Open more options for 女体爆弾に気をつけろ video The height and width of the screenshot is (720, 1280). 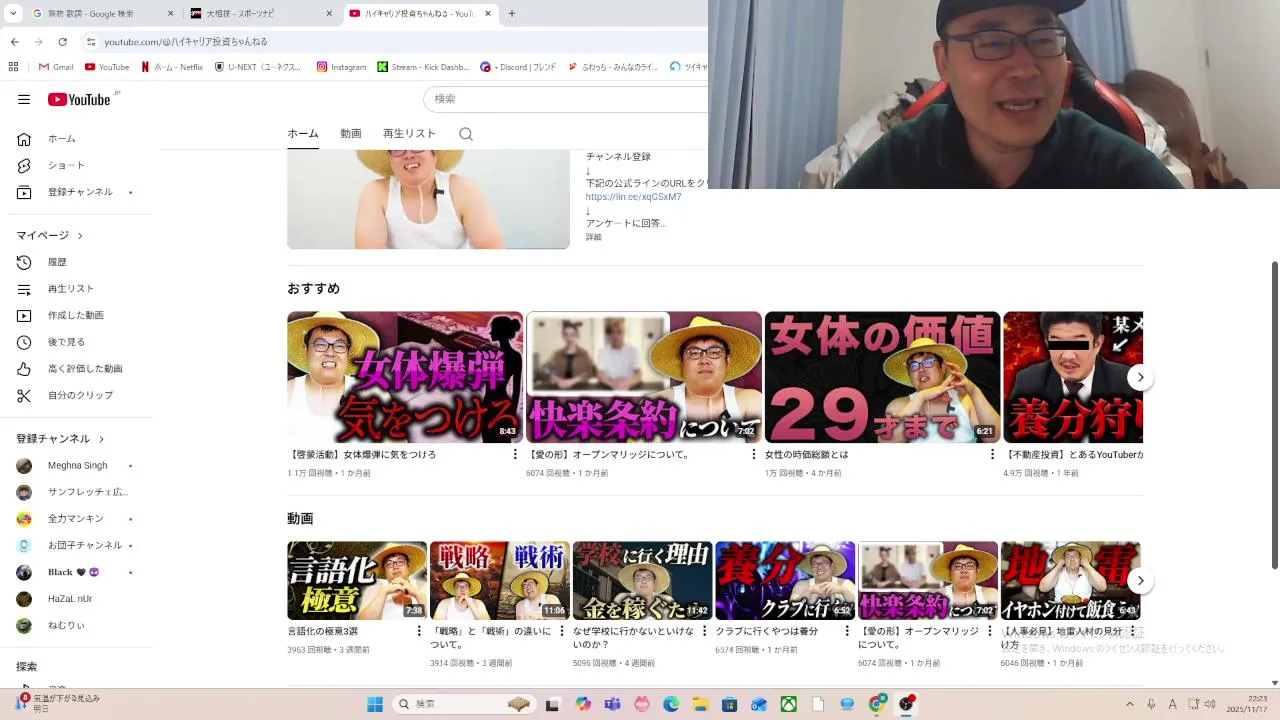pyautogui.click(x=515, y=454)
